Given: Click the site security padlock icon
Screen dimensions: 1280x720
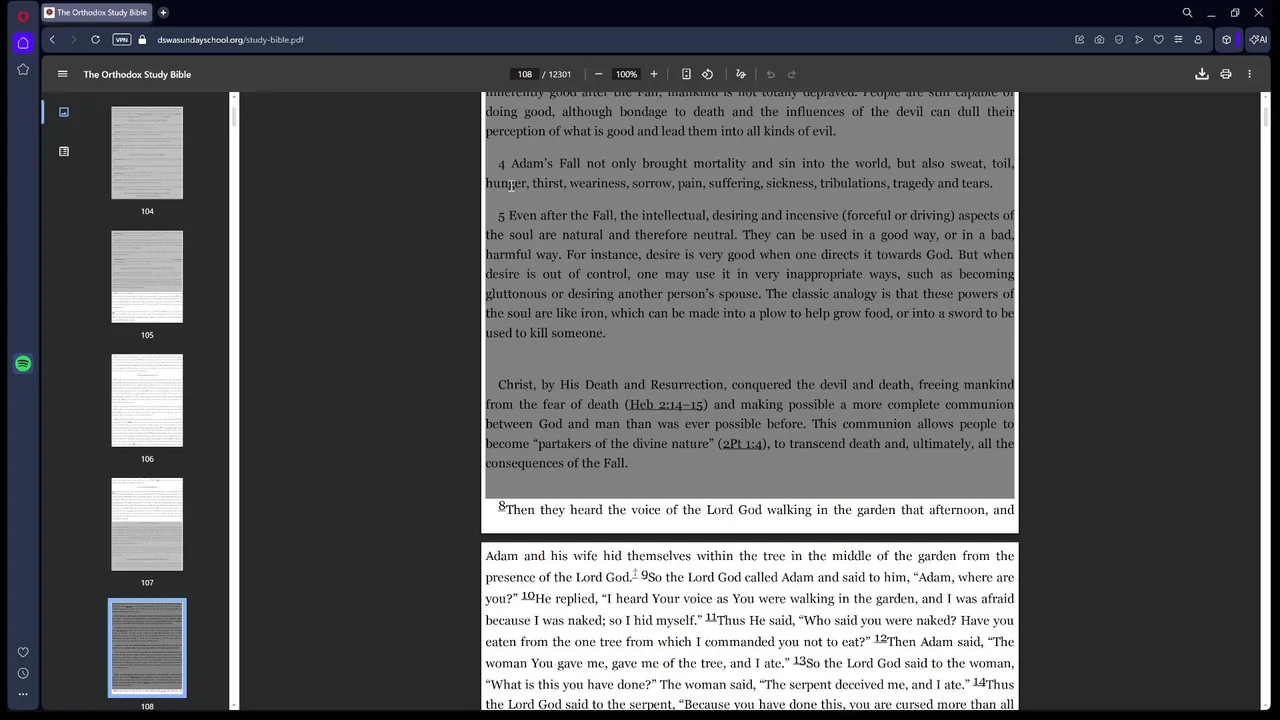Looking at the screenshot, I should [x=142, y=40].
